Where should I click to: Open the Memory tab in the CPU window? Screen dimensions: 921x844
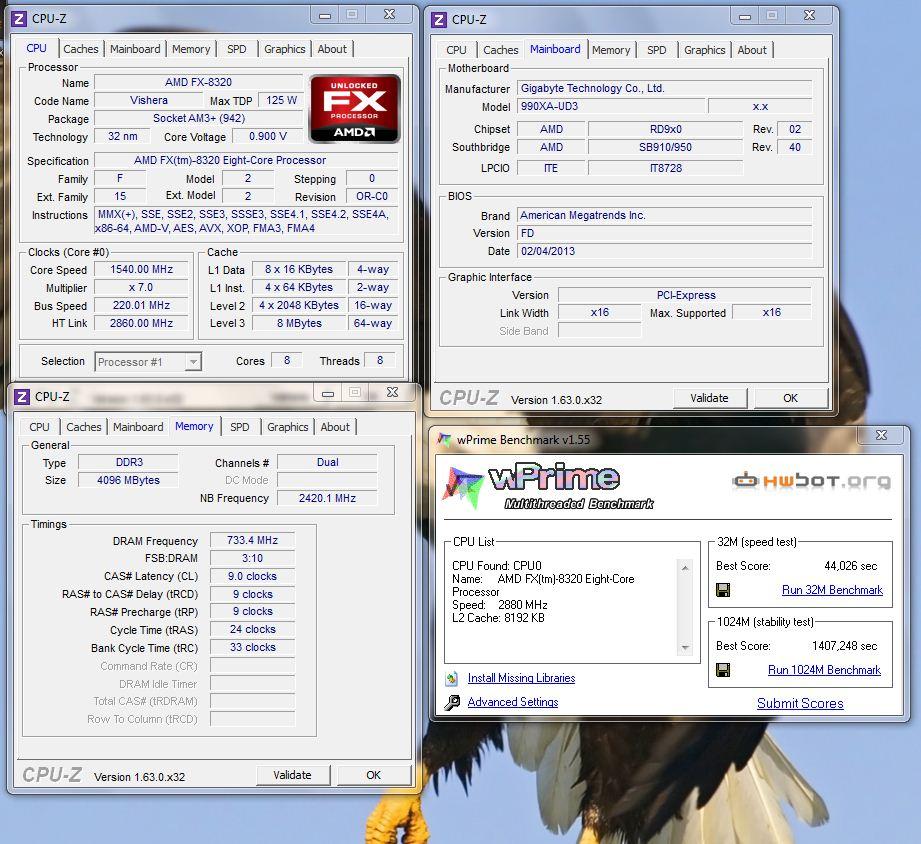[191, 49]
